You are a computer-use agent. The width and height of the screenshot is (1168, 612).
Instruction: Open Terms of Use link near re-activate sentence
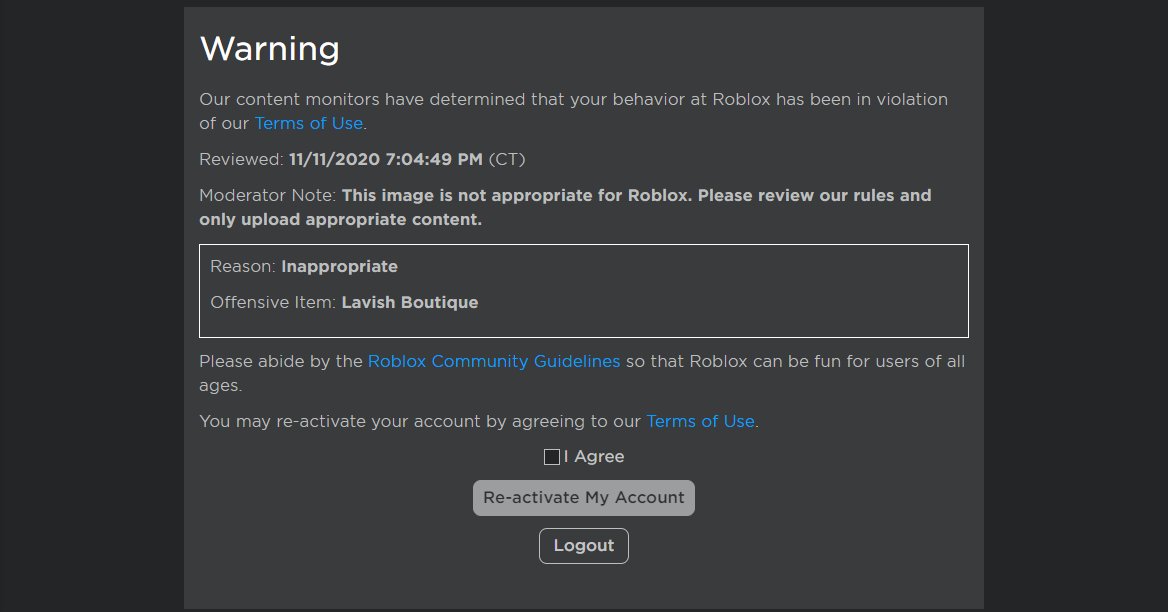[x=700, y=421]
